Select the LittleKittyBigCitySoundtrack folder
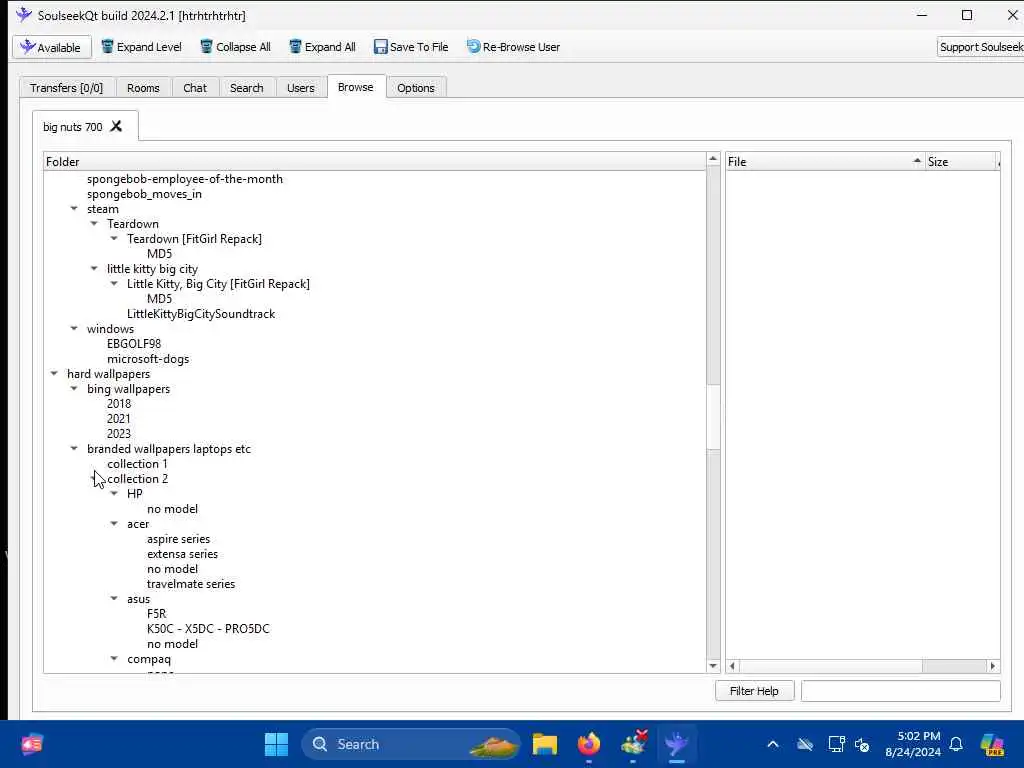The width and height of the screenshot is (1024, 768). (x=201, y=313)
